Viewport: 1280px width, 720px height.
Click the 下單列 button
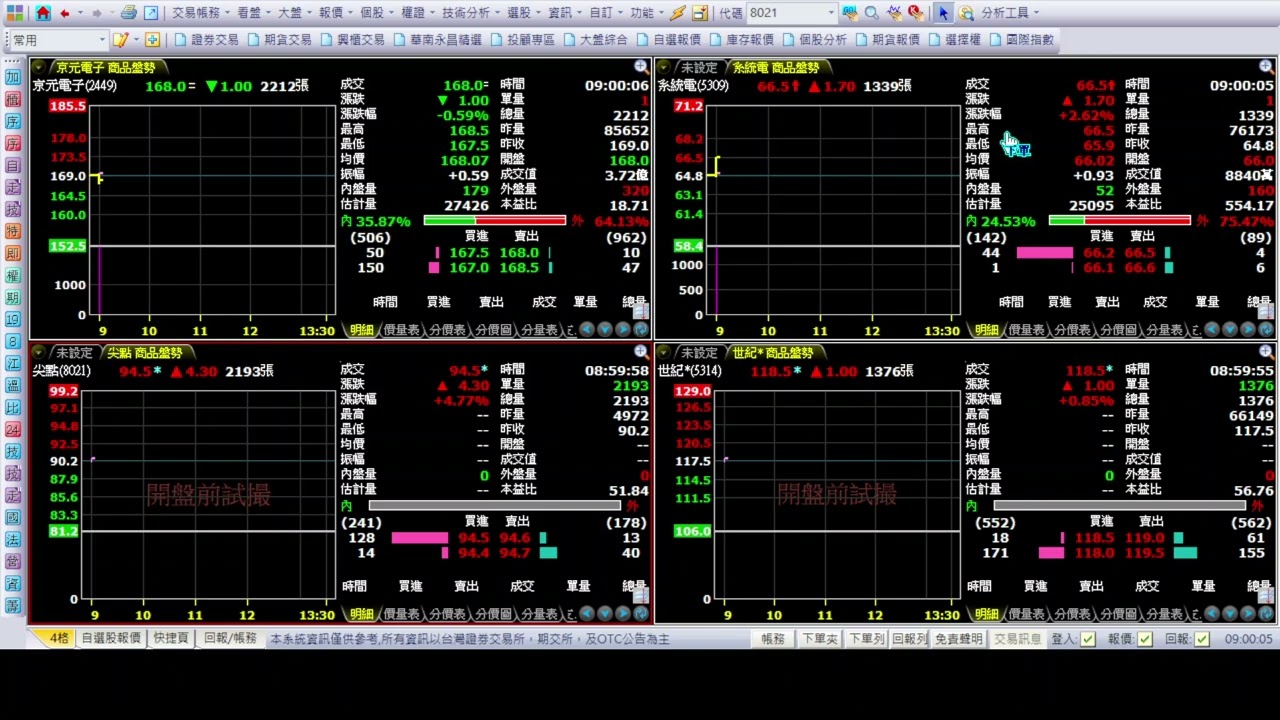click(x=866, y=639)
